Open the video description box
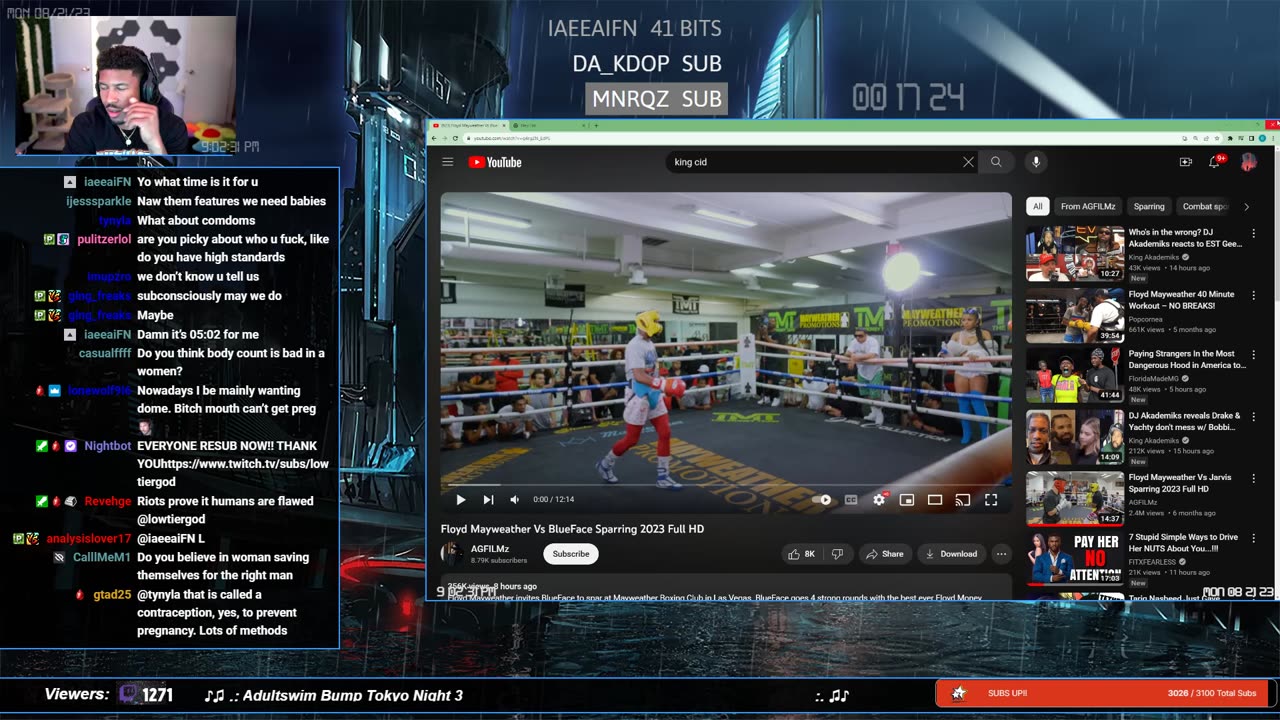The image size is (1280, 720). (726, 589)
